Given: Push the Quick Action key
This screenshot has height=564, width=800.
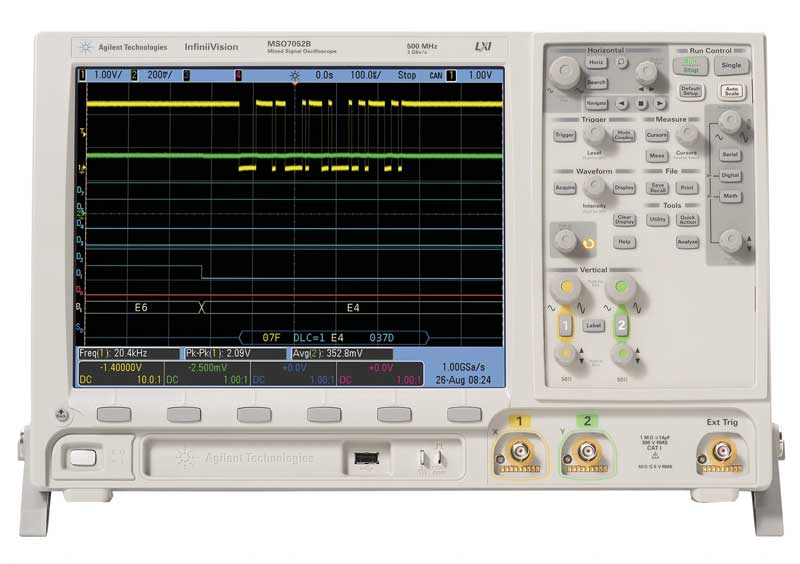Looking at the screenshot, I should 687,220.
